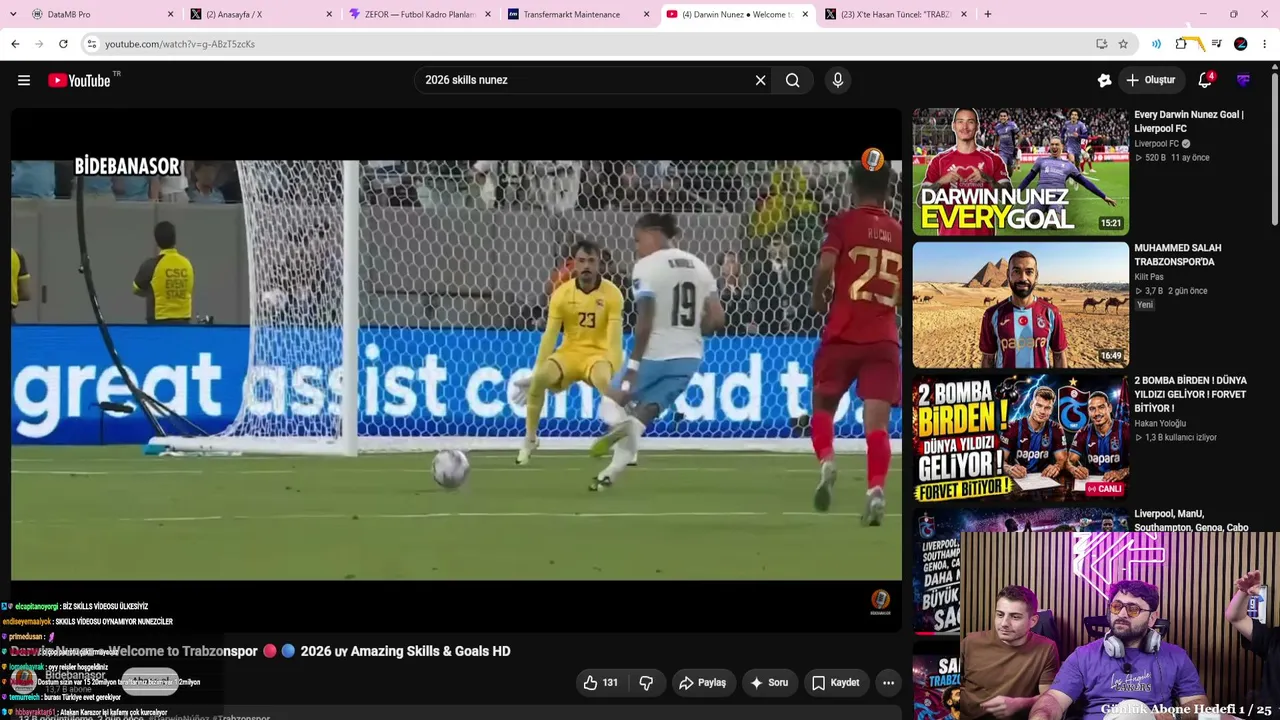1280x720 pixels.
Task: Select the Darwin Nunez Welcome tab
Action: coord(738,14)
